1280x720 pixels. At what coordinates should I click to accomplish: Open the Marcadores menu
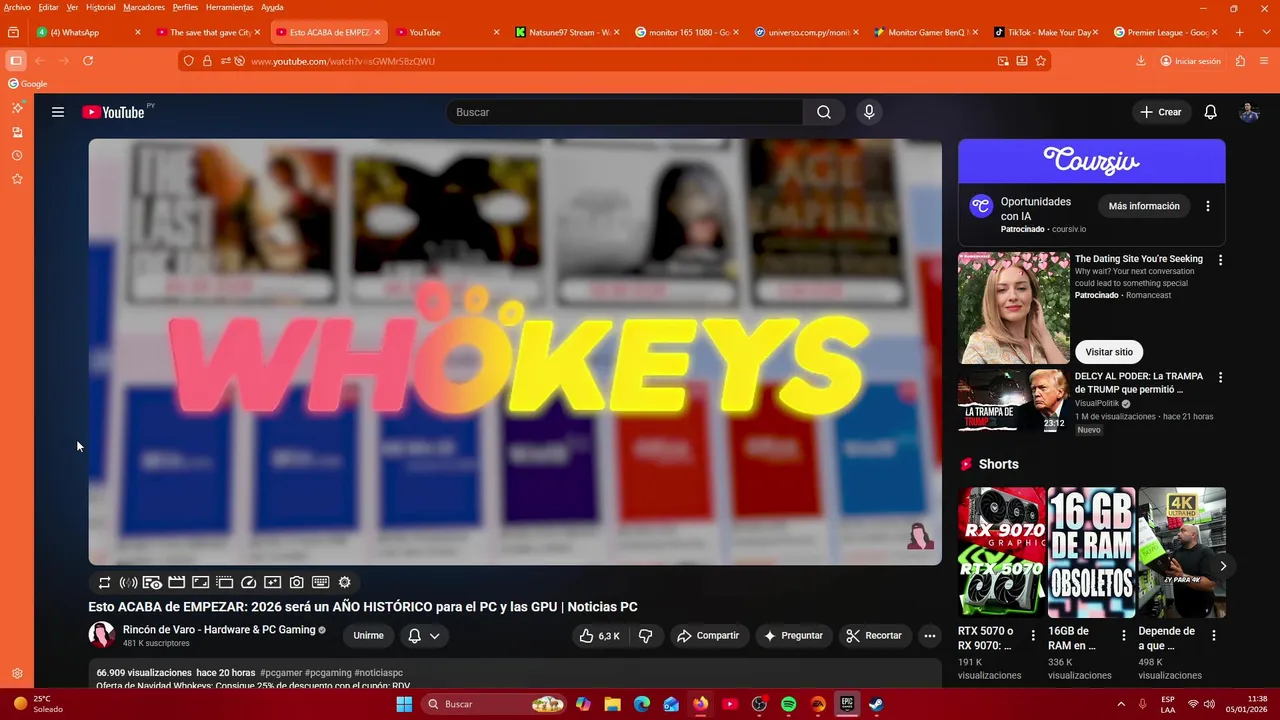144,7
